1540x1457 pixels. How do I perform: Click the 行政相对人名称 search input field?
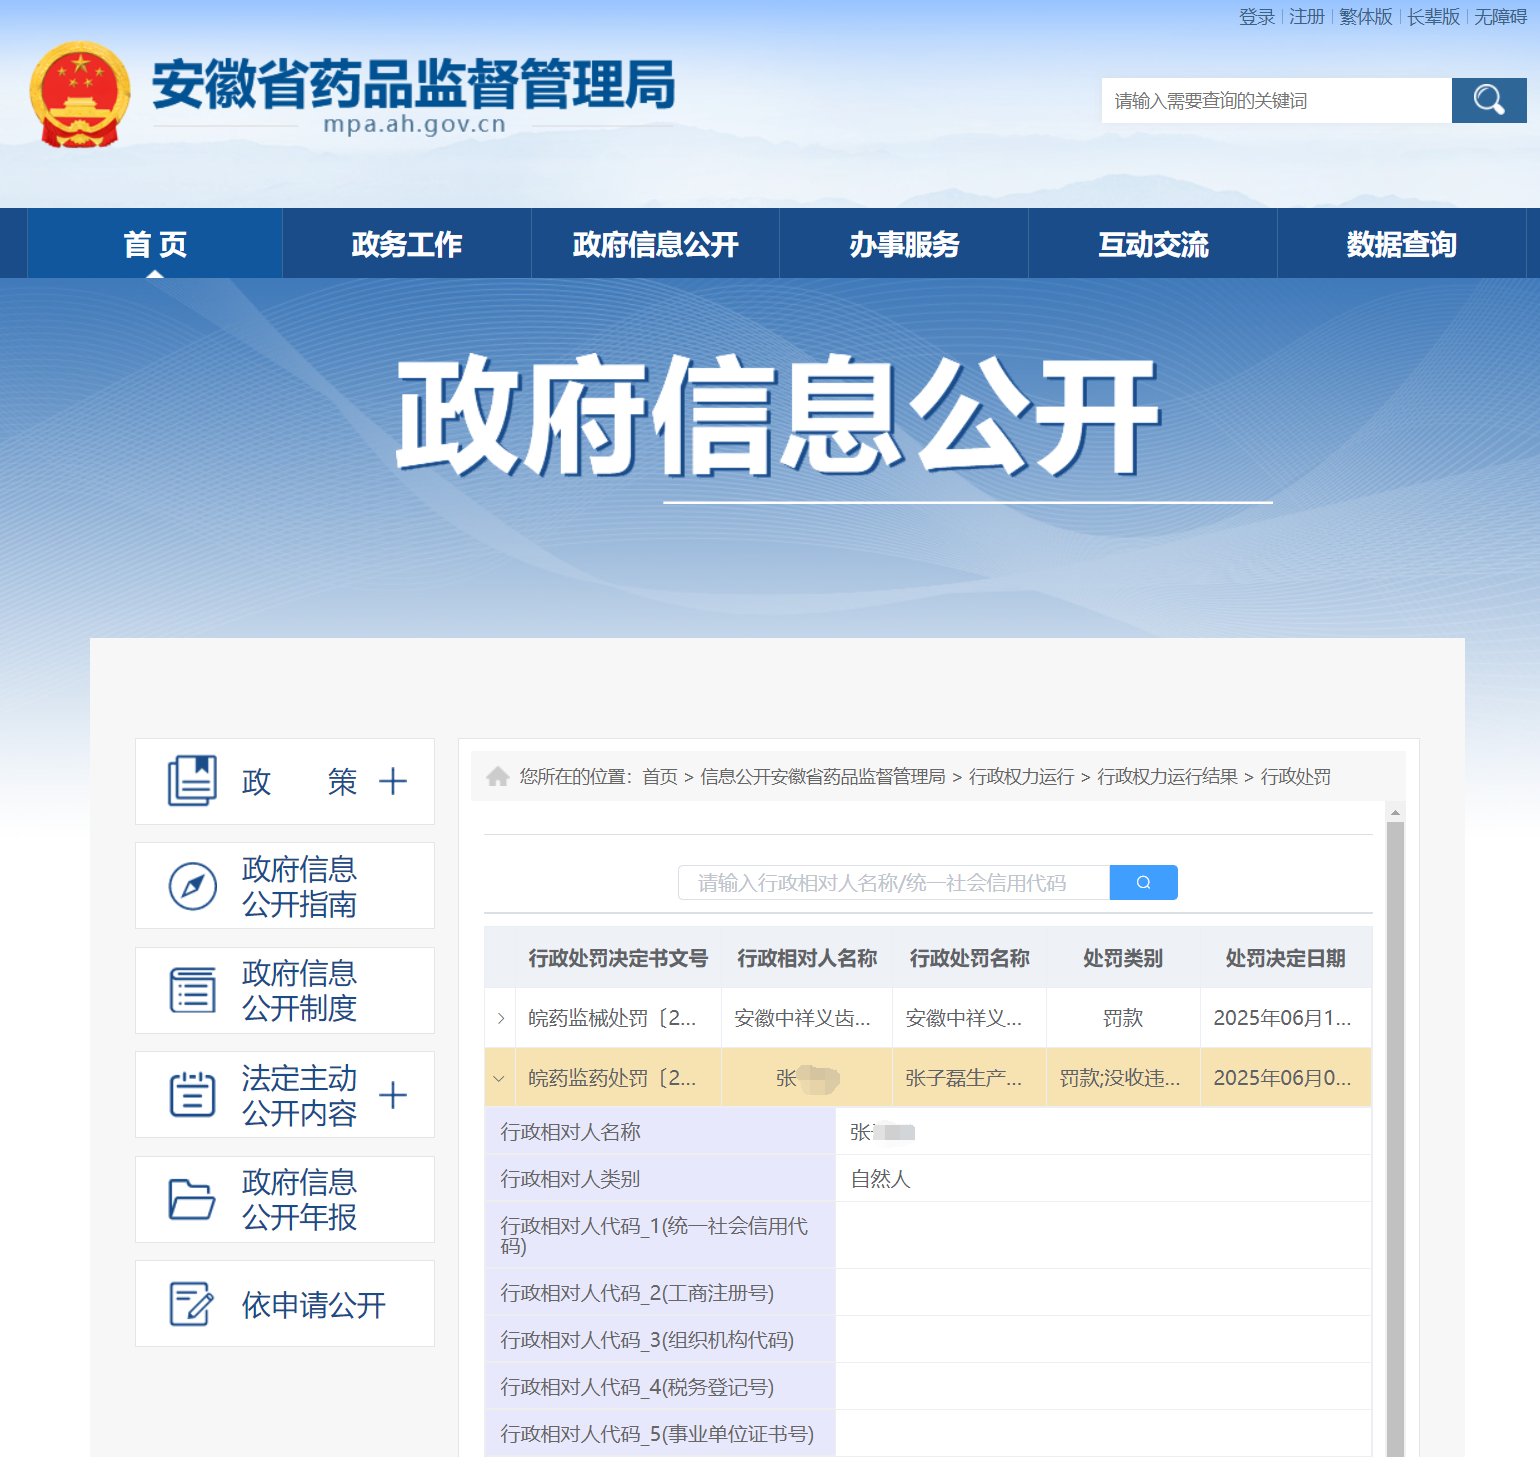(894, 882)
